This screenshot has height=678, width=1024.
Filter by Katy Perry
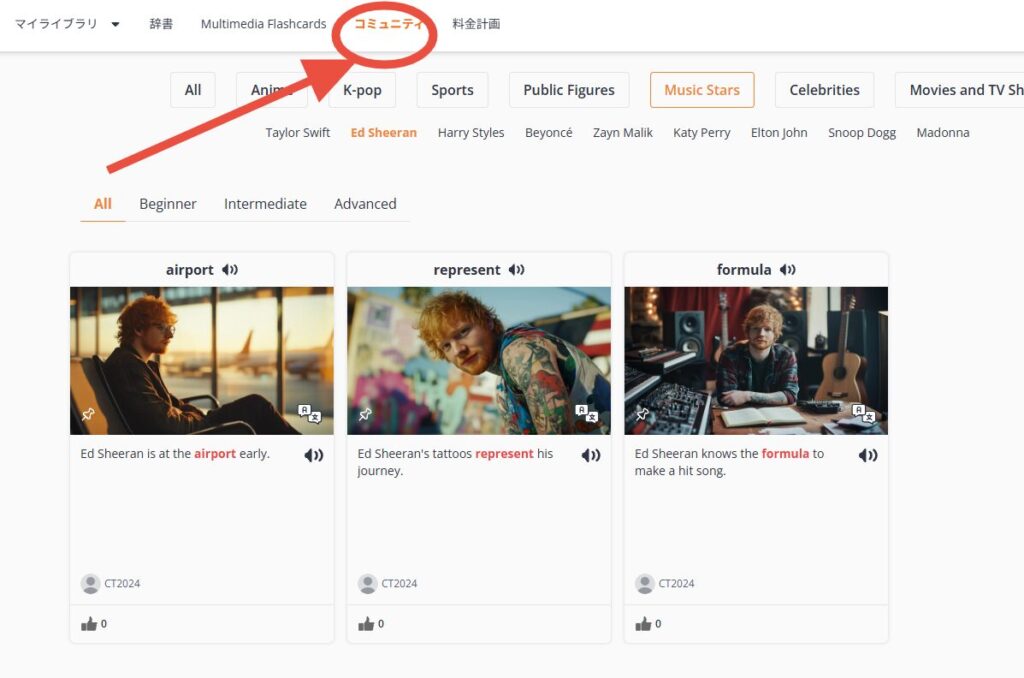click(x=701, y=133)
